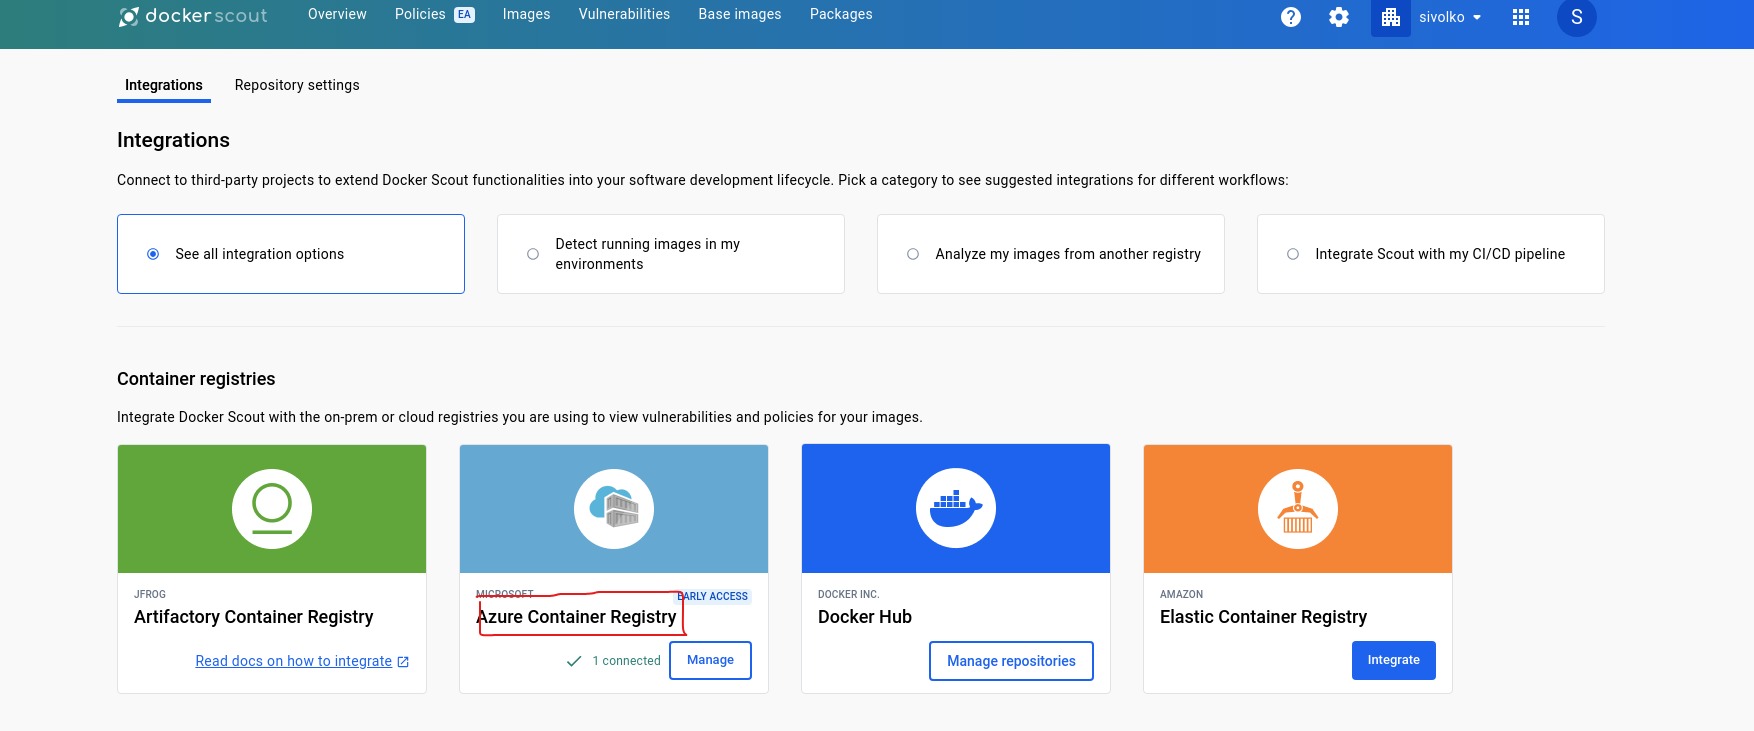Go to Overview in top navigation
The image size is (1754, 731).
click(337, 14)
